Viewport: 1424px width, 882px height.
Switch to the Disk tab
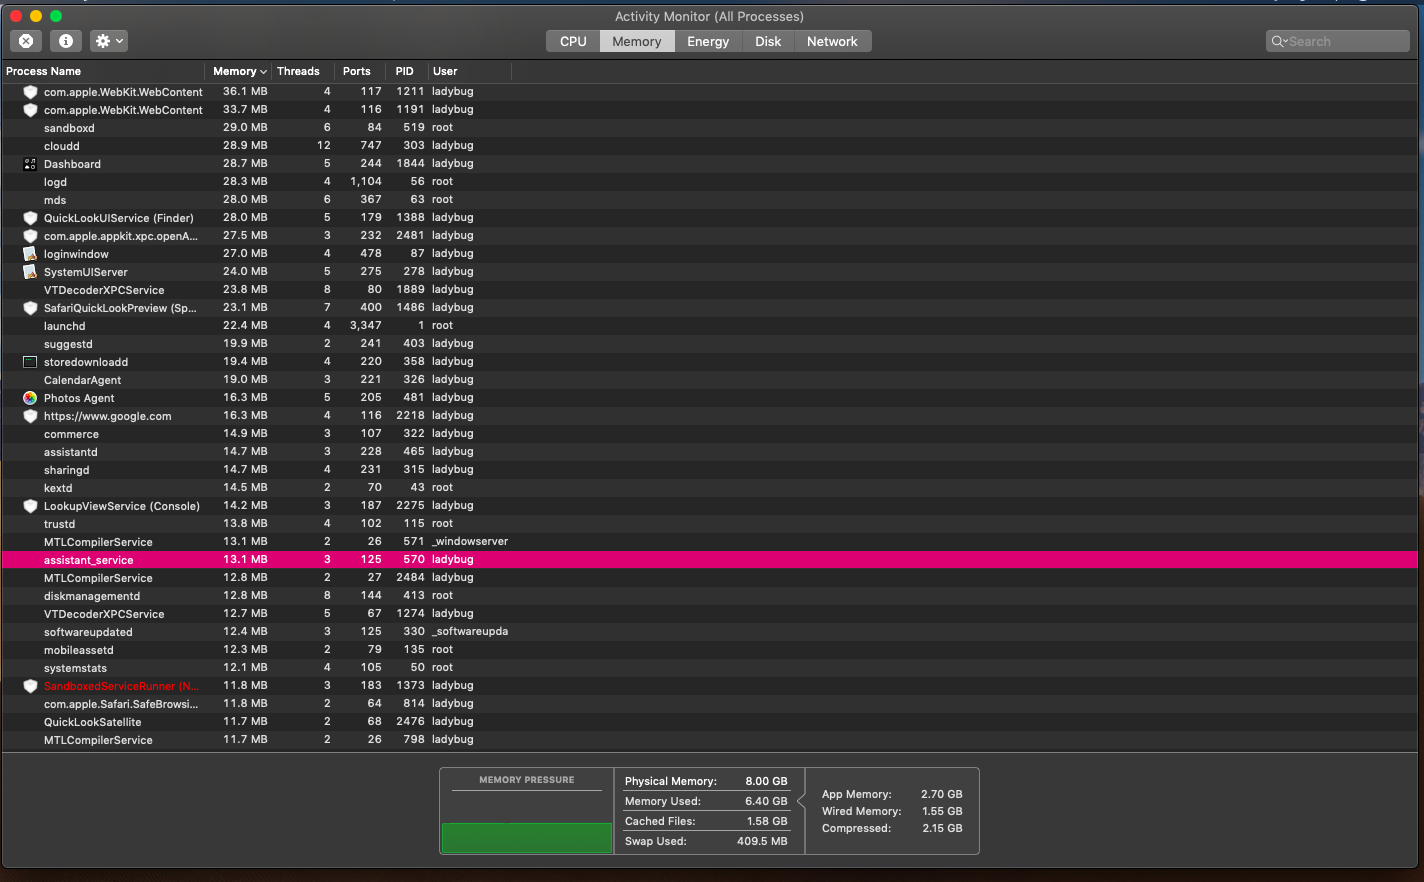point(768,41)
